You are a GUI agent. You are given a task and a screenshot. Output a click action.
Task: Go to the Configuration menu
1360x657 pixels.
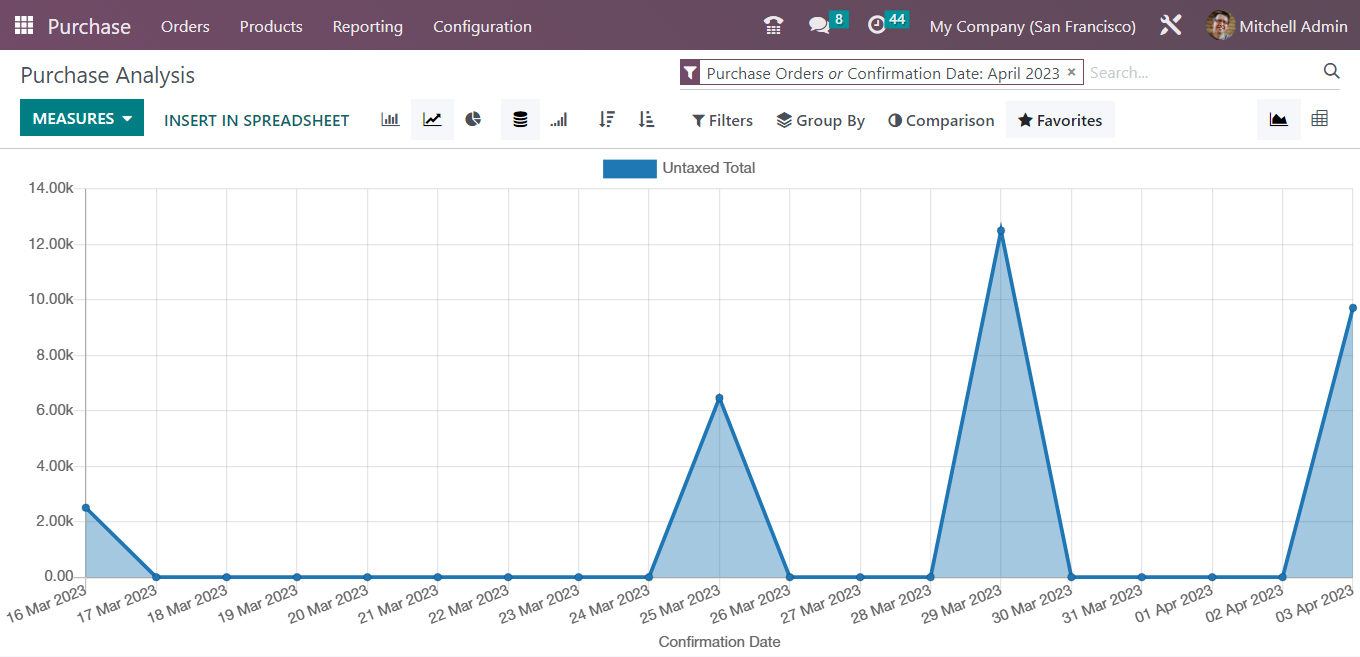point(482,26)
